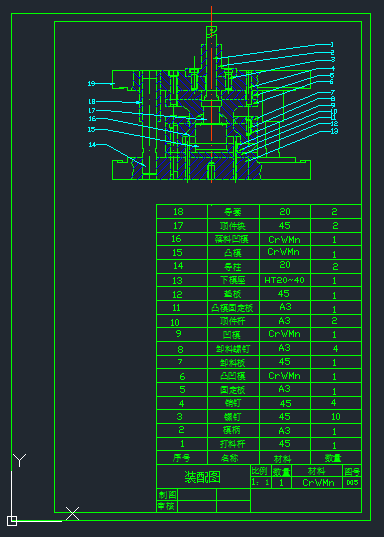Select the 卸料螺钉 name cell
Viewport: 384px width, 537px height.
pyautogui.click(x=233, y=349)
